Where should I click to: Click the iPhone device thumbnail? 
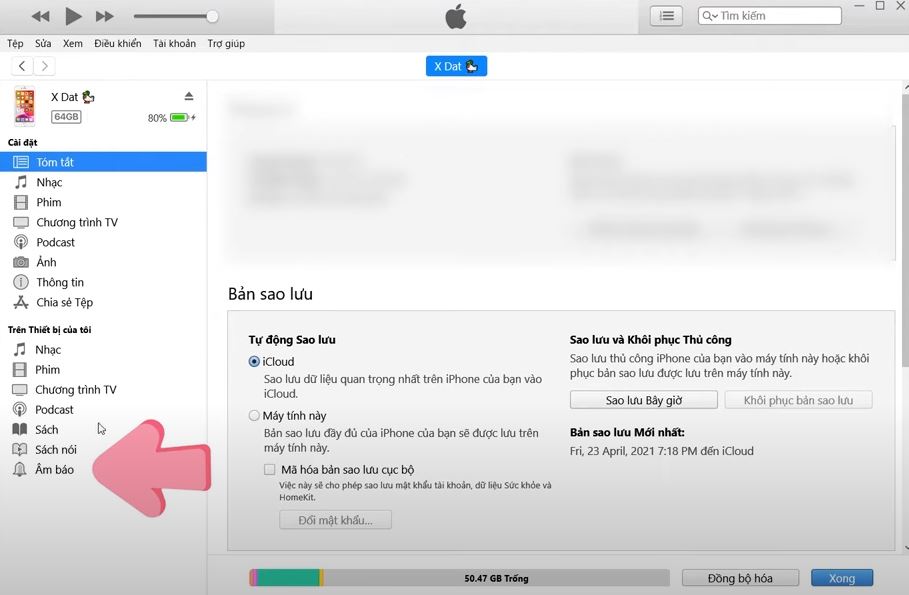pos(24,106)
